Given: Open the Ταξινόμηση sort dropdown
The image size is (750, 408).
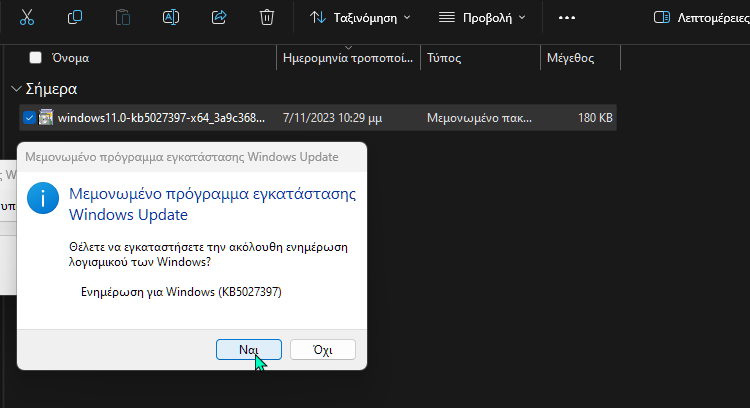Looking at the screenshot, I should [x=360, y=18].
